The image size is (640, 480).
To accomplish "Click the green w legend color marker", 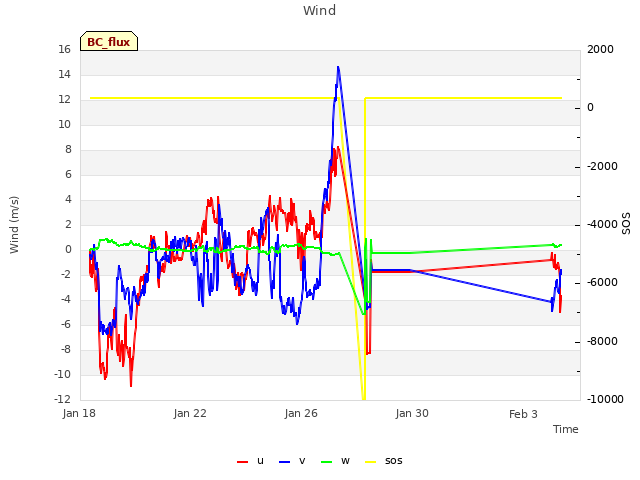I will [327, 462].
